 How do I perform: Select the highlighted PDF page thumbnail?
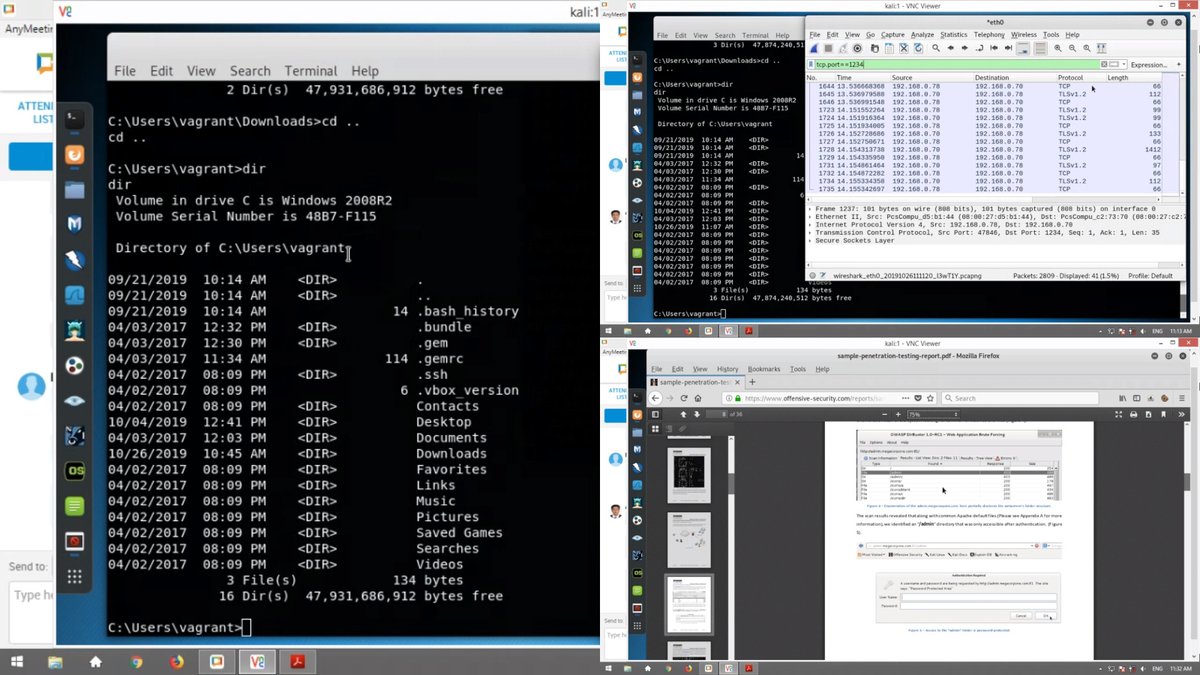pyautogui.click(x=689, y=604)
